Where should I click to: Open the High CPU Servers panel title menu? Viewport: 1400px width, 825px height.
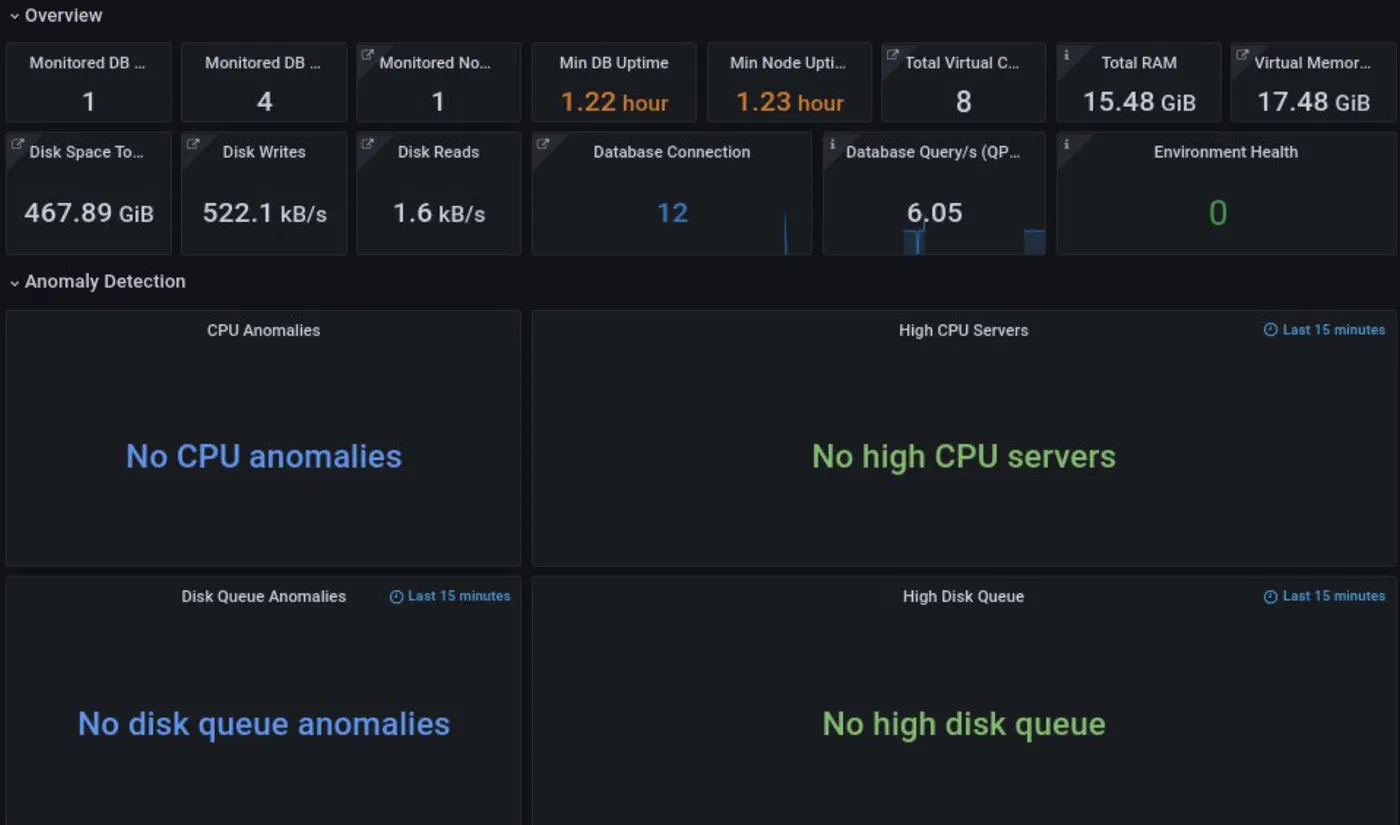(963, 330)
